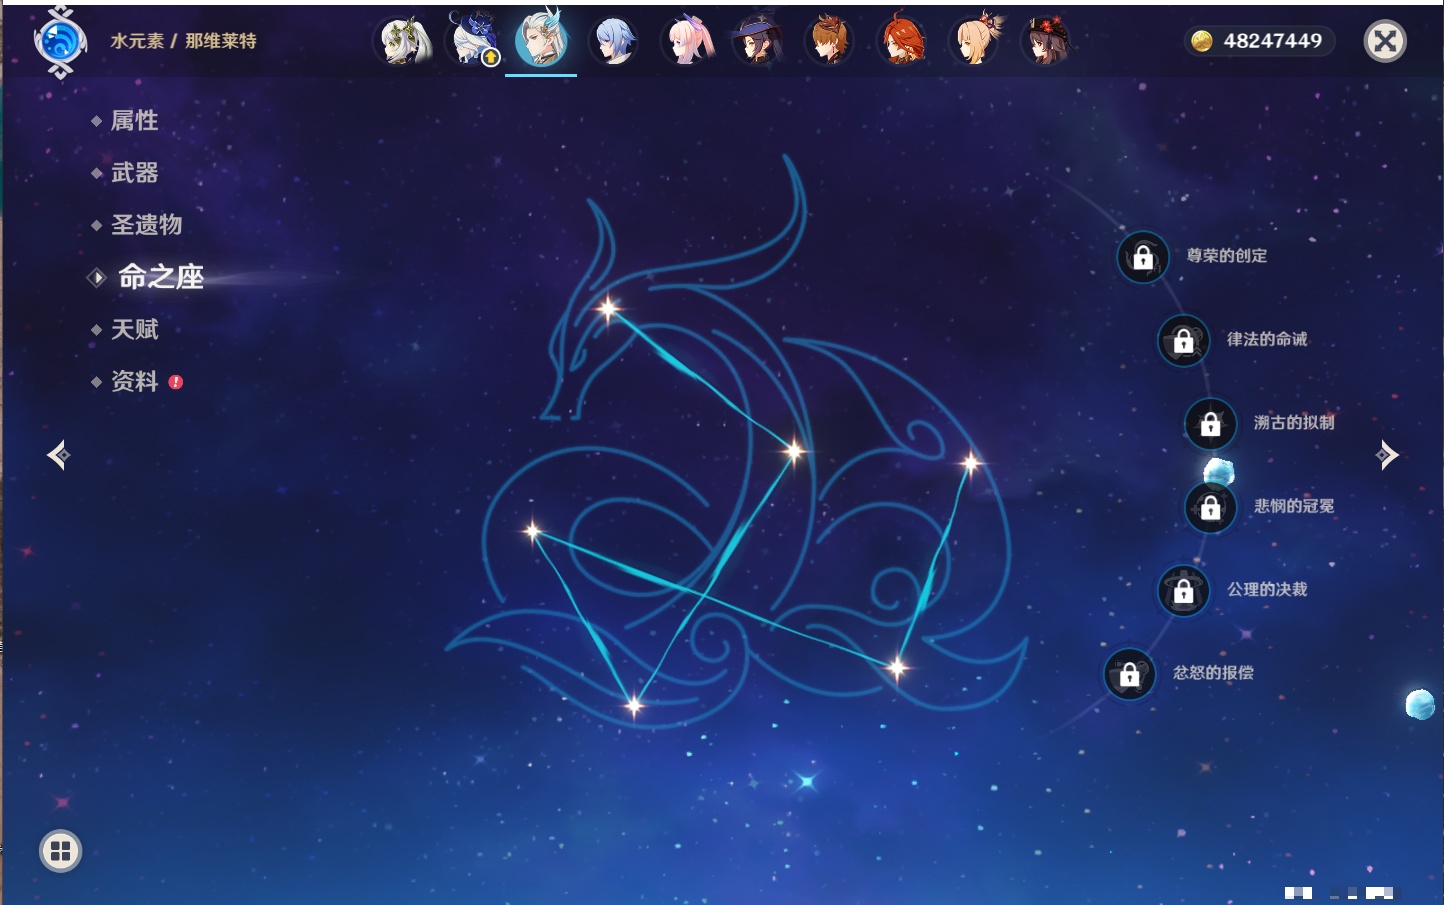Select locked constellation 忿怒的报偿

tap(1129, 675)
